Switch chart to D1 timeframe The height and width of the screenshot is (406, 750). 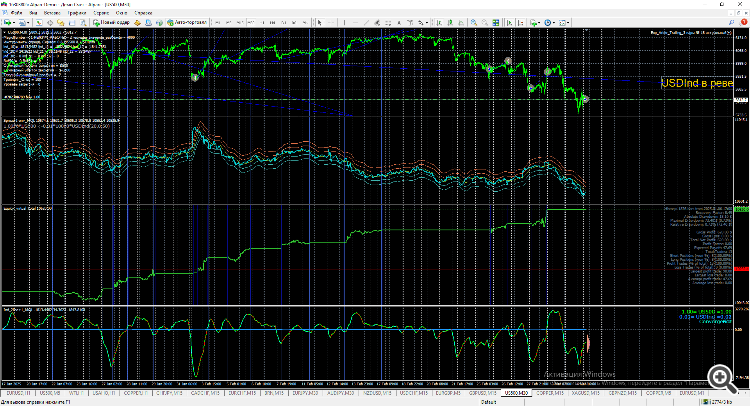[x=284, y=22]
